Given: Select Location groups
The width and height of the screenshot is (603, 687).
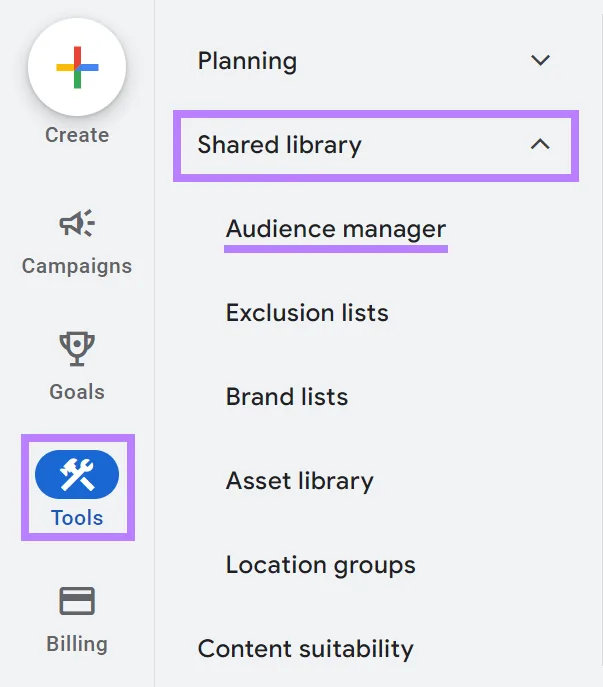Looking at the screenshot, I should tap(320, 565).
